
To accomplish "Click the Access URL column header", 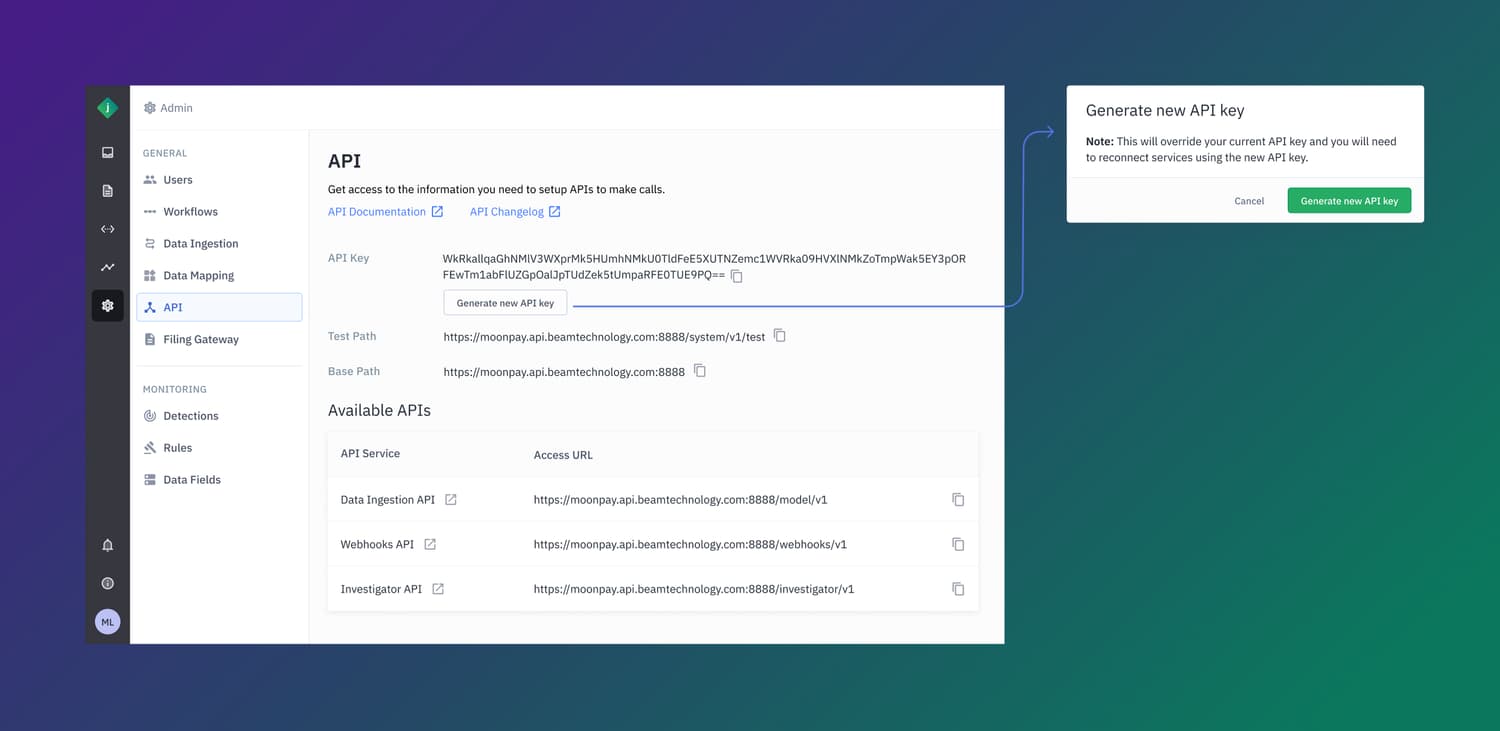I will coord(563,455).
